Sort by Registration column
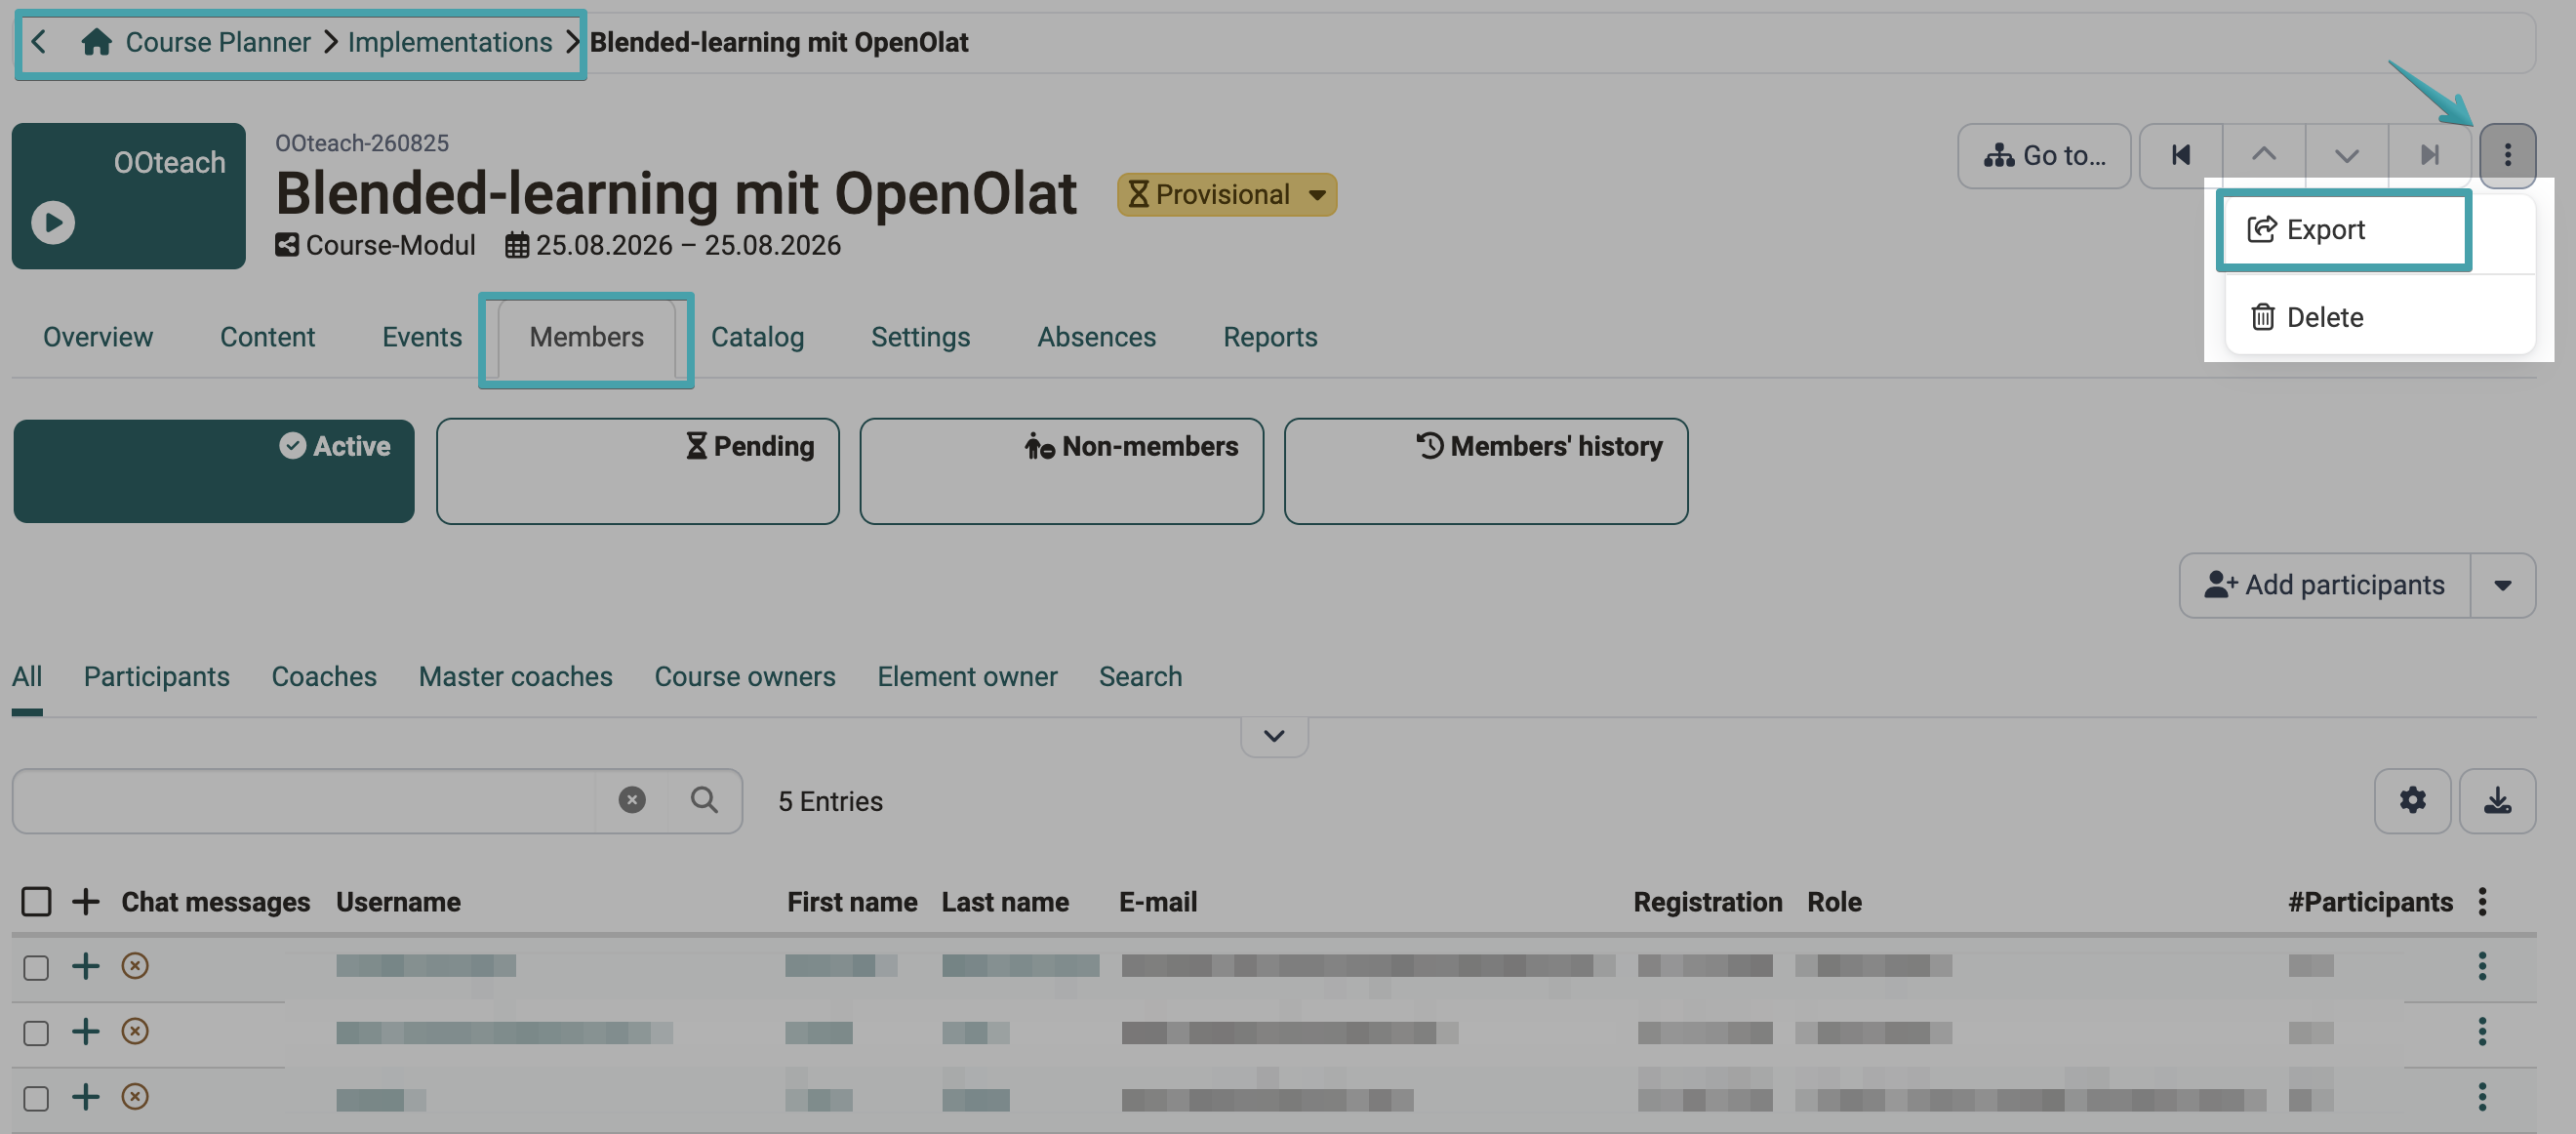This screenshot has height=1134, width=2576. pyautogui.click(x=1708, y=902)
